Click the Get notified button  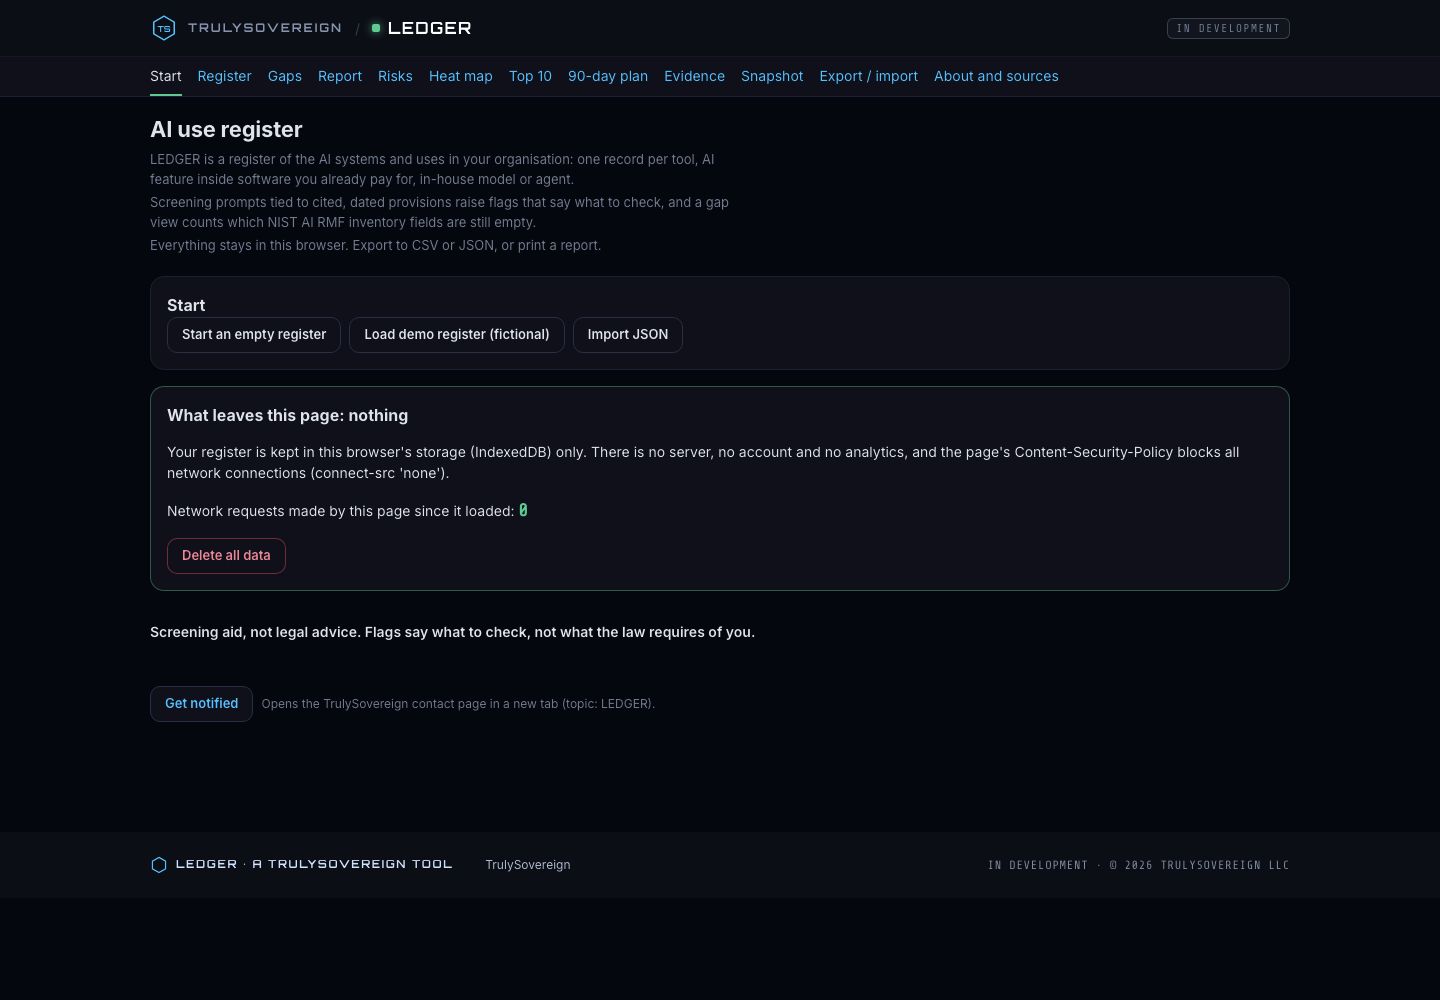tap(201, 704)
